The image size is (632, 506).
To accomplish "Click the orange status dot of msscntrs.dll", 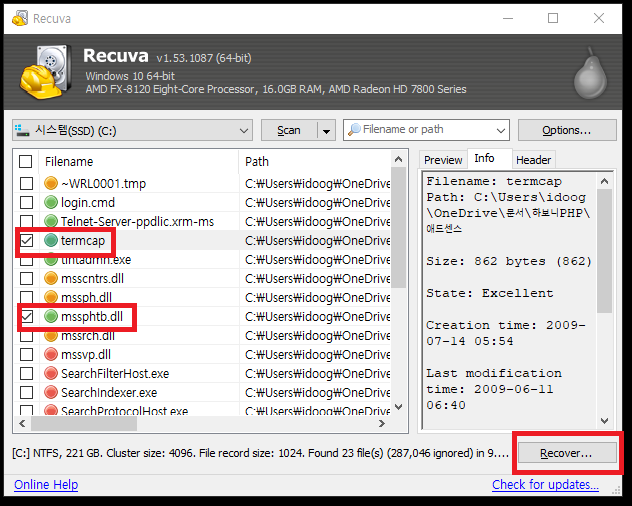I will [51, 278].
